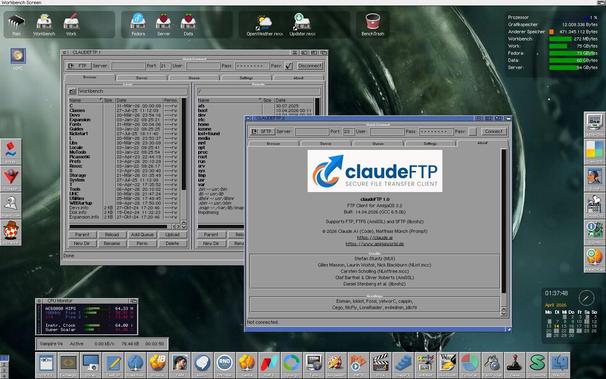Switch to the Browser tab in the SFTP window
This screenshot has height=379, width=606.
pos(273,143)
